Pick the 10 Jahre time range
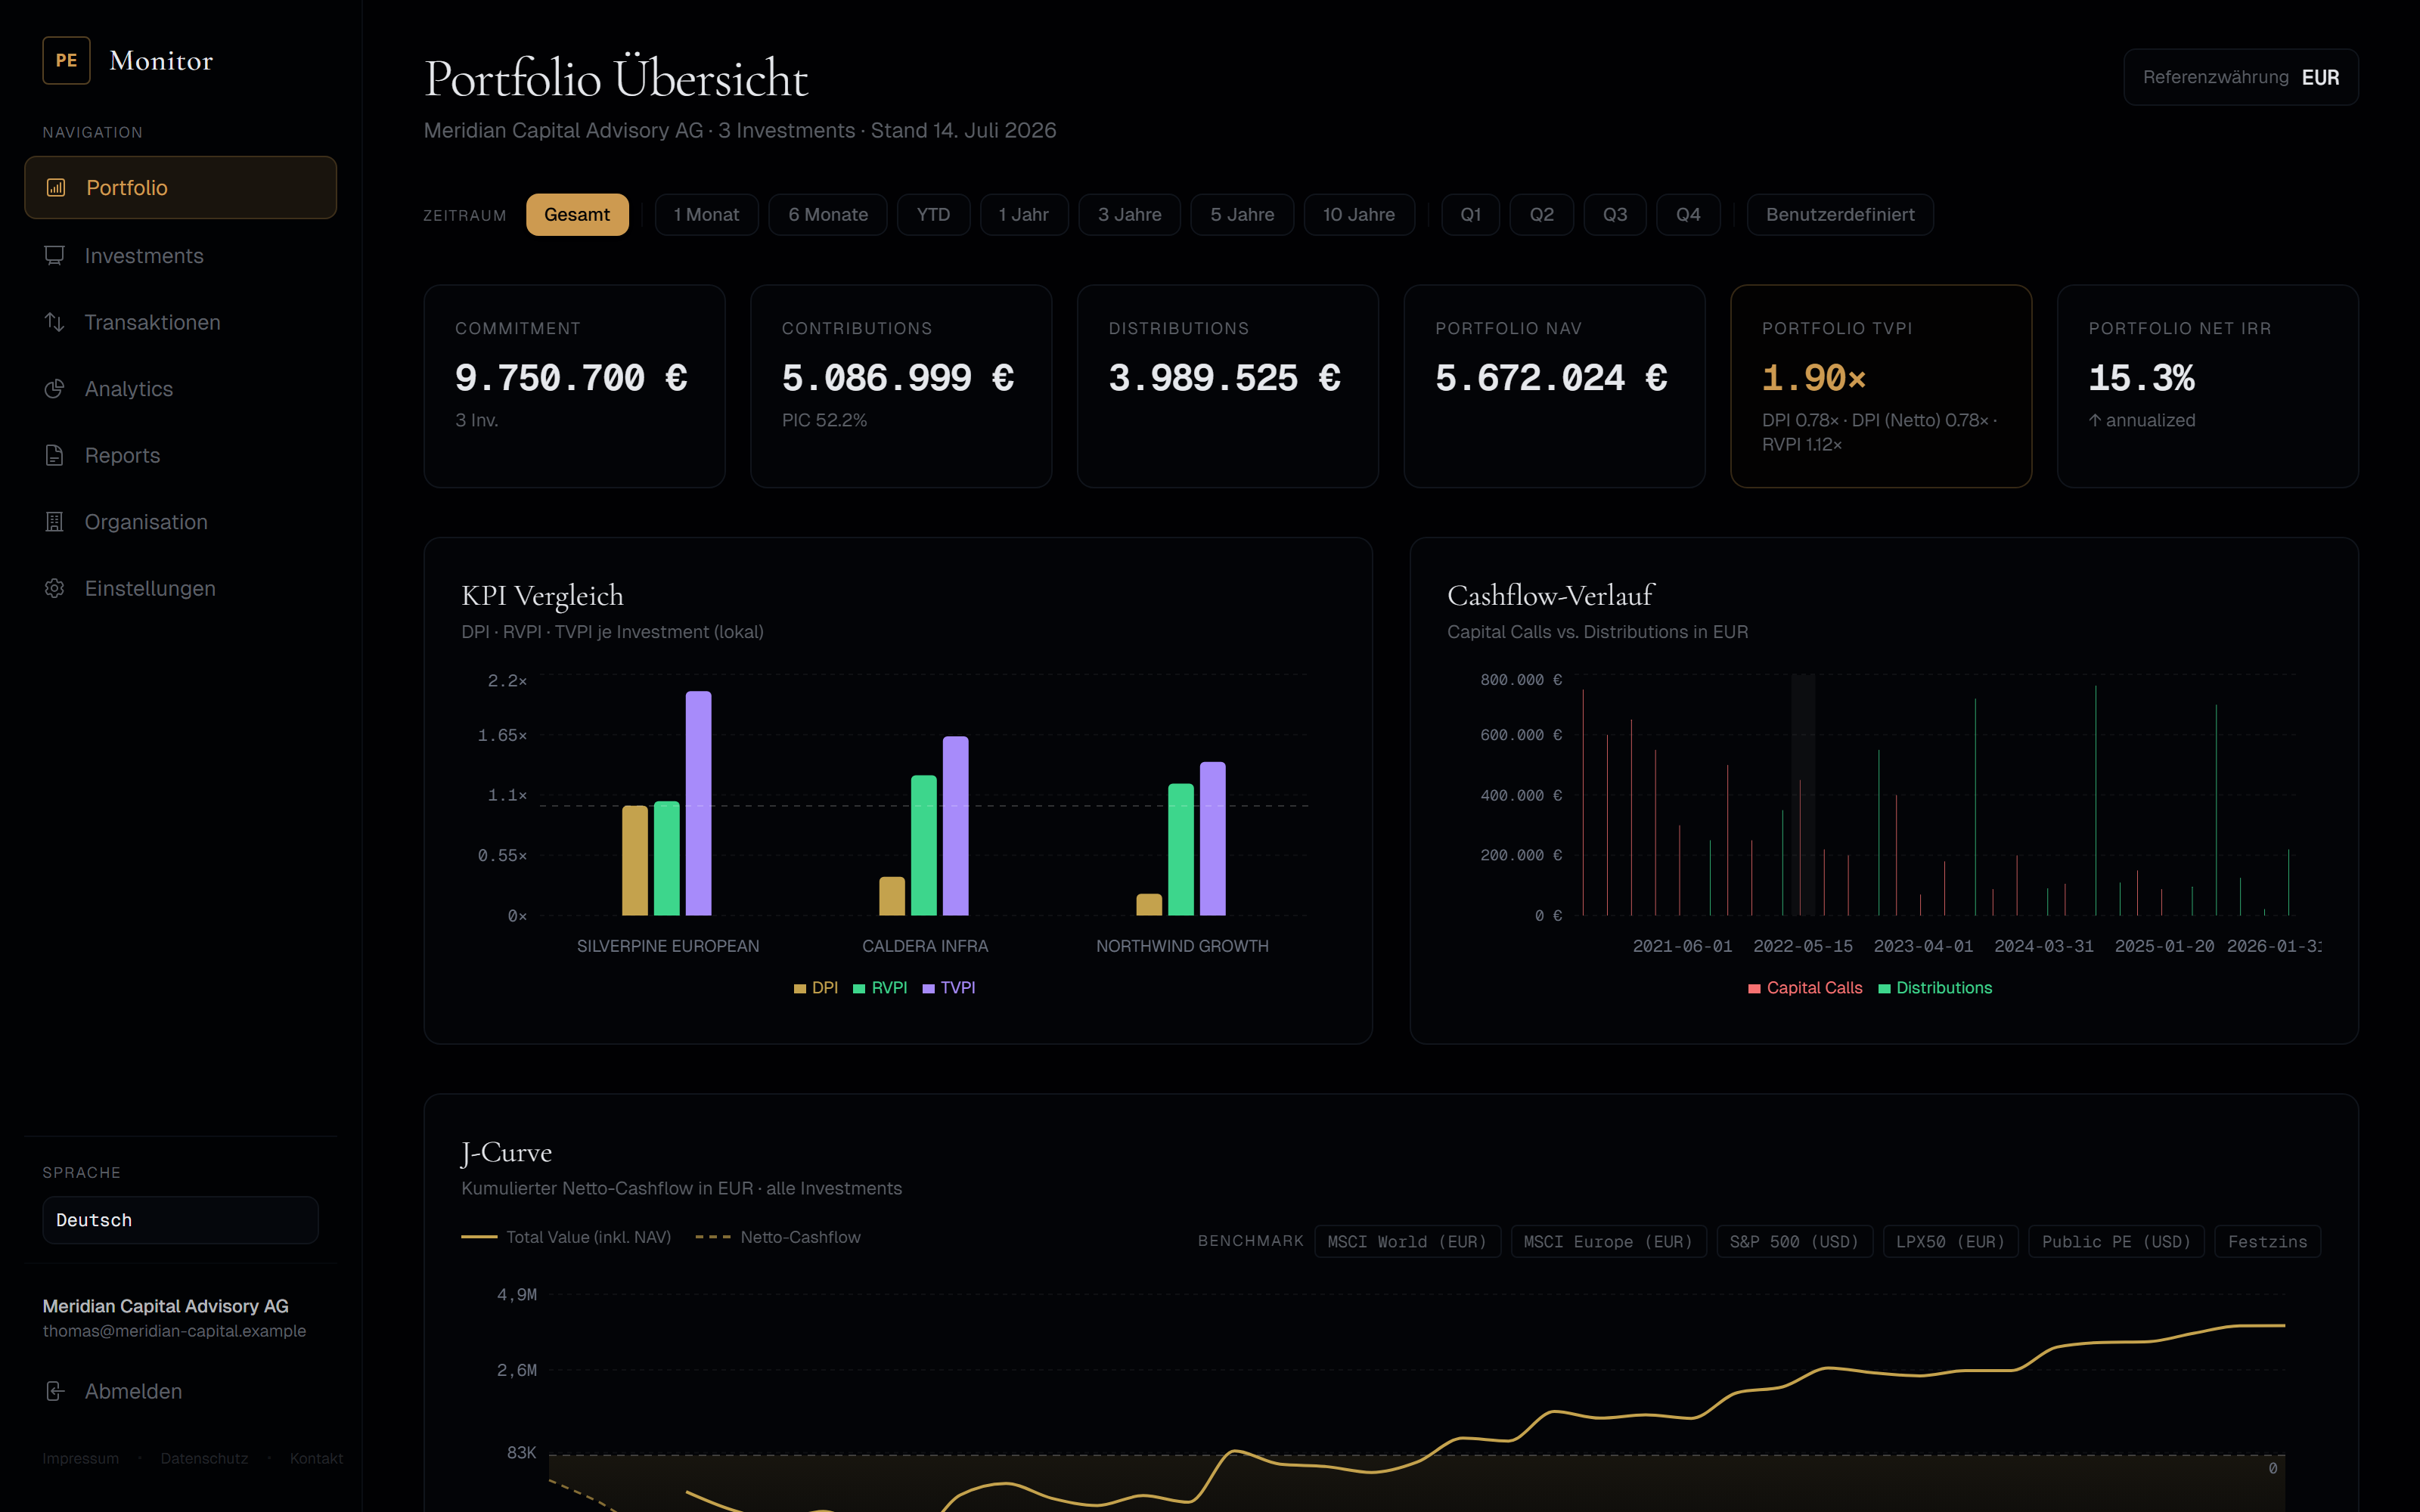 tap(1359, 214)
